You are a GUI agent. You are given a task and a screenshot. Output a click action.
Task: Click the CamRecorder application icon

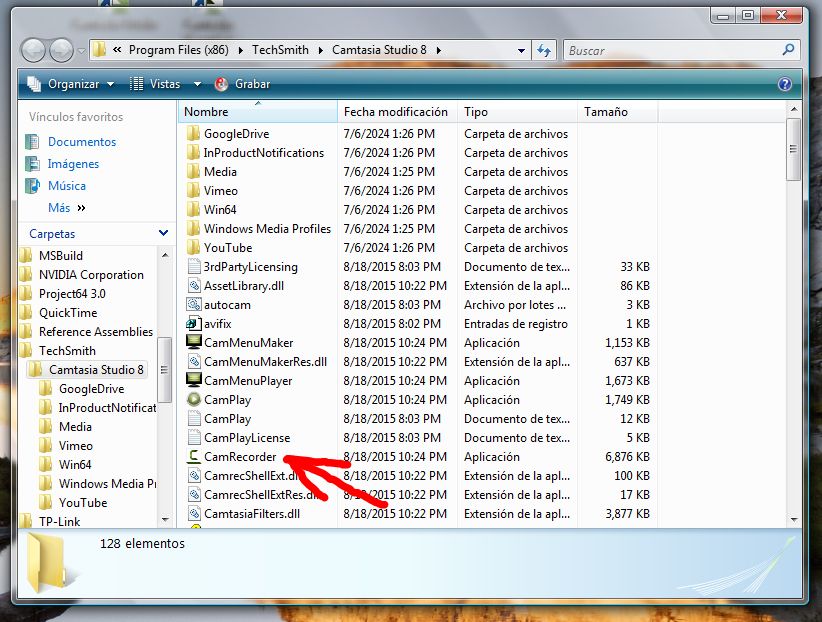pyautogui.click(x=194, y=456)
